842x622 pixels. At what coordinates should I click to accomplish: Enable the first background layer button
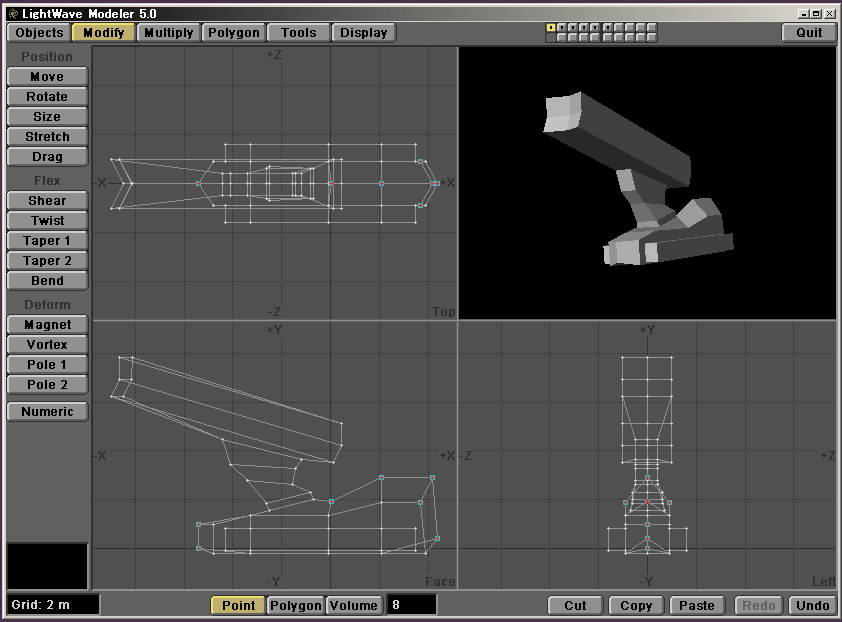pyautogui.click(x=551, y=38)
